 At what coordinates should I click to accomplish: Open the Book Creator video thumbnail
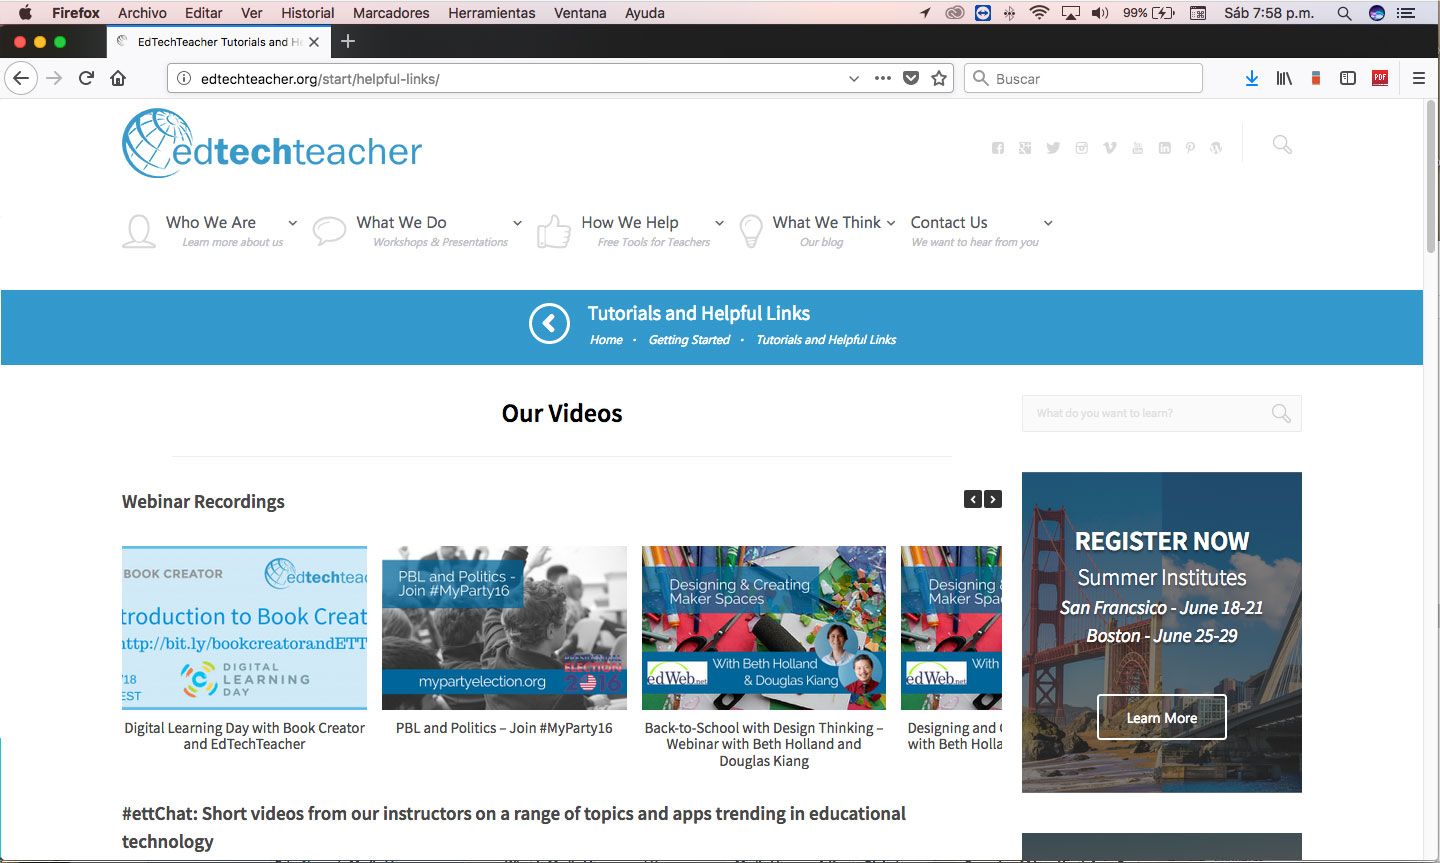point(244,628)
